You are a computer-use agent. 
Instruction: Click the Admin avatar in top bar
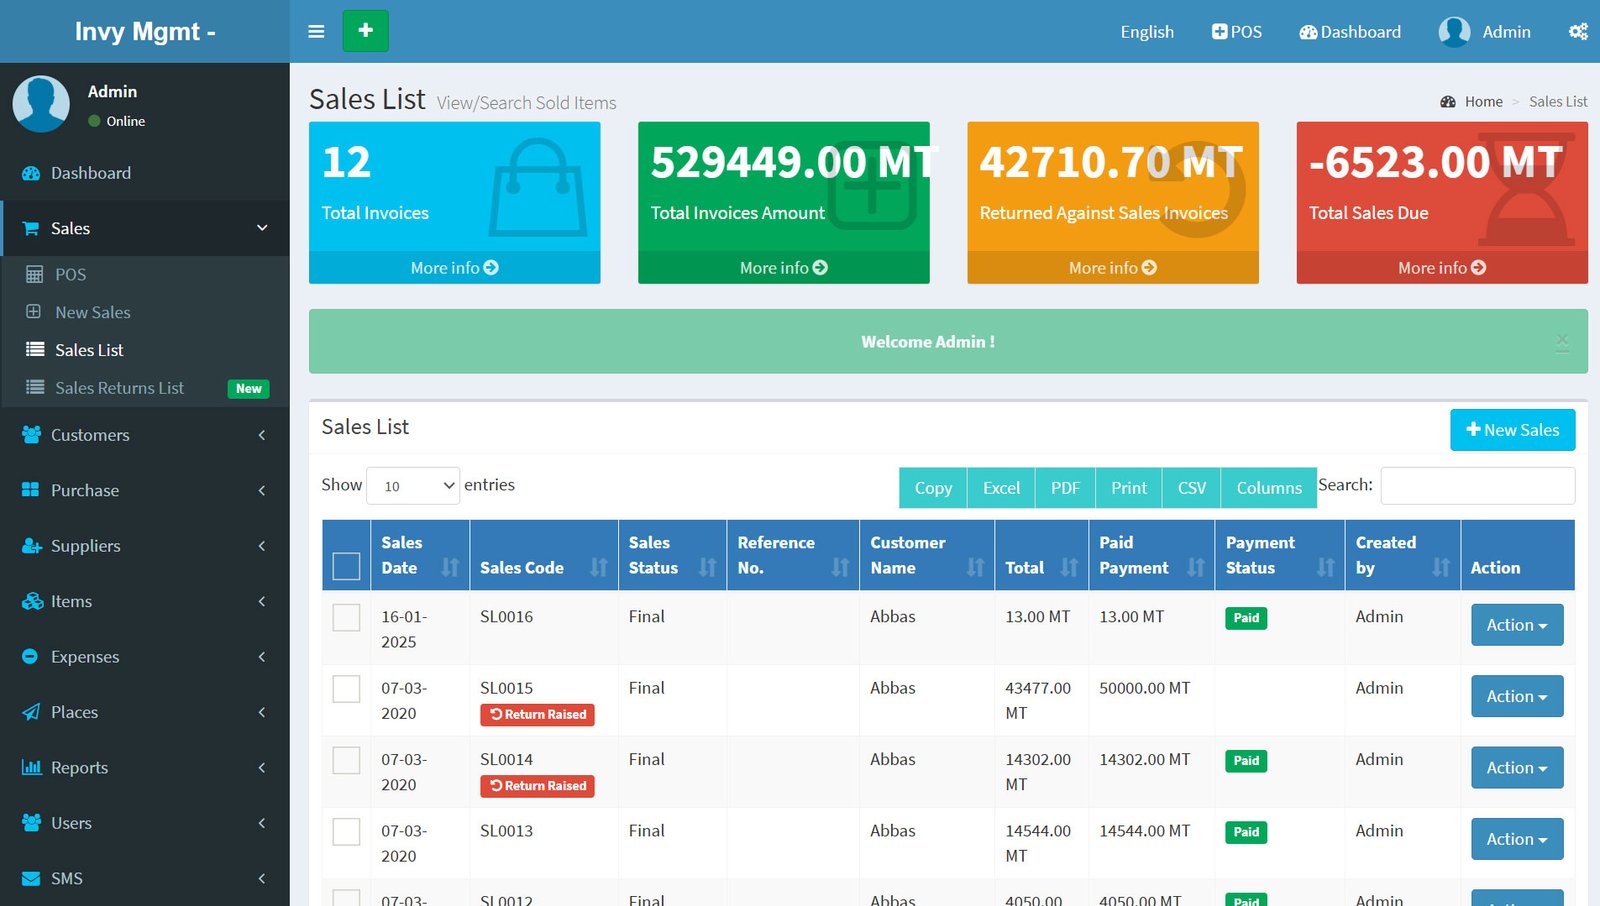[1454, 32]
